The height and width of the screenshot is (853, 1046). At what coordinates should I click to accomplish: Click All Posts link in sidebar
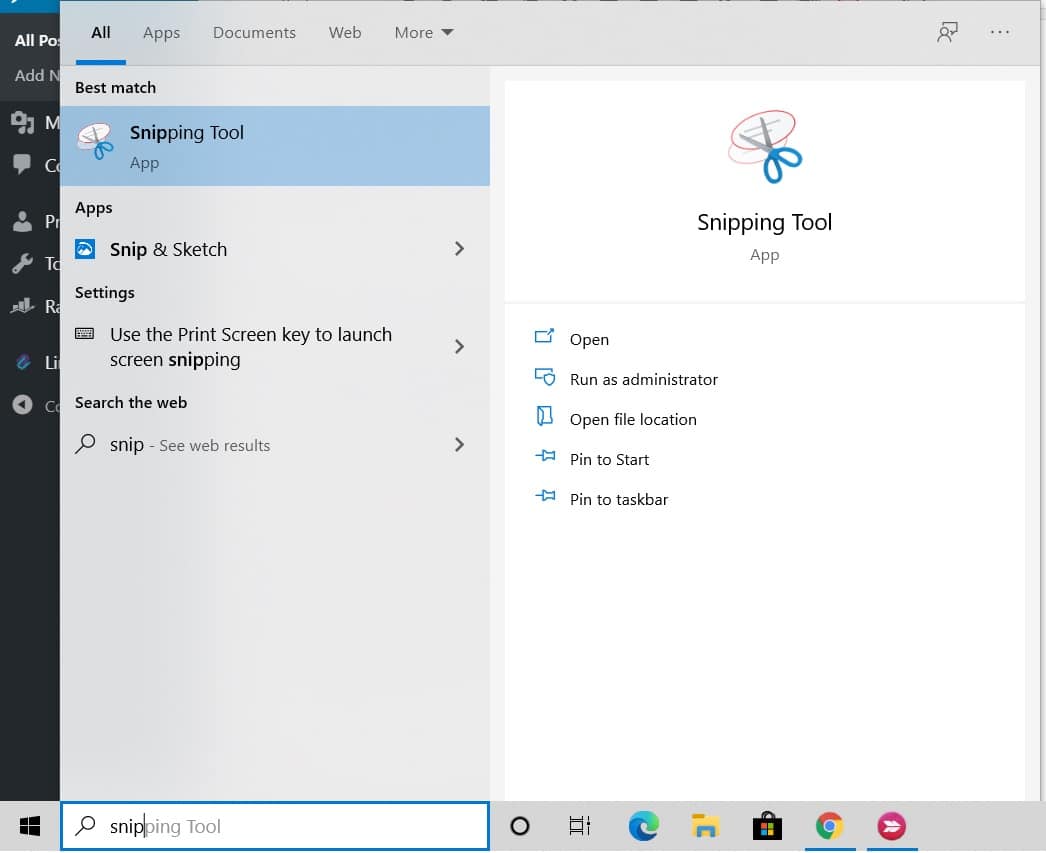(x=37, y=41)
